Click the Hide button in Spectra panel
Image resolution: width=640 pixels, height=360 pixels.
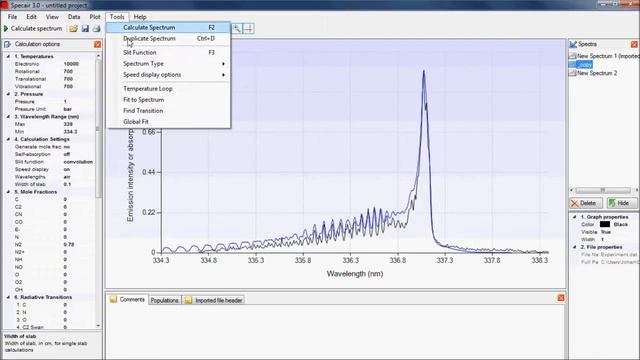pos(621,203)
